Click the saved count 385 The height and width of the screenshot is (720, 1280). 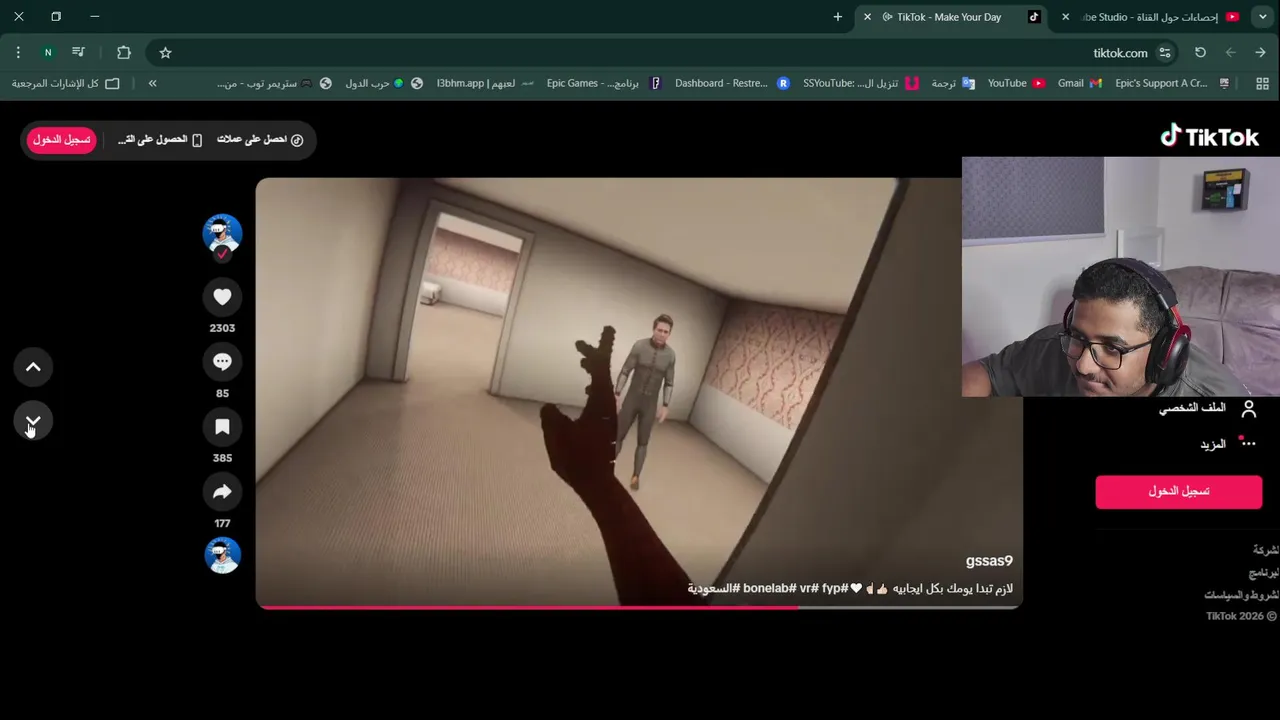[222, 458]
